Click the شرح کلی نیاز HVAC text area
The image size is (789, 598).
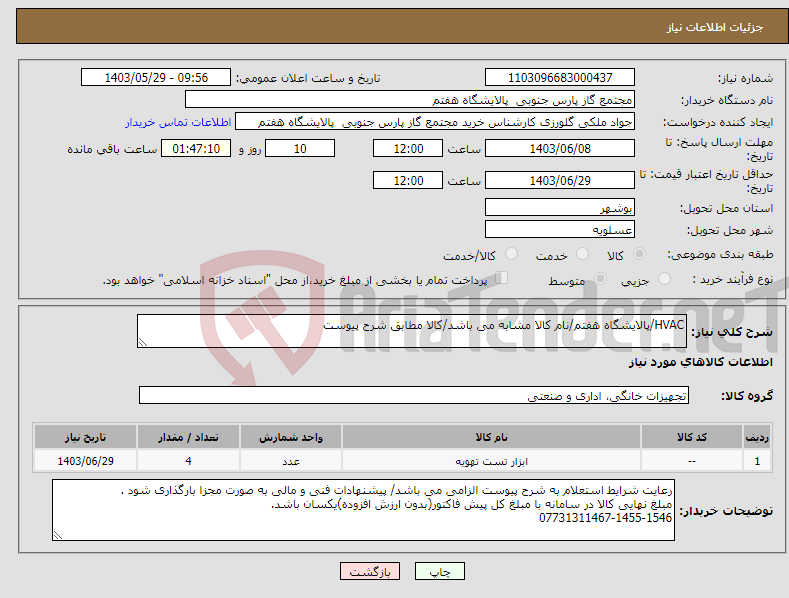pyautogui.click(x=412, y=331)
